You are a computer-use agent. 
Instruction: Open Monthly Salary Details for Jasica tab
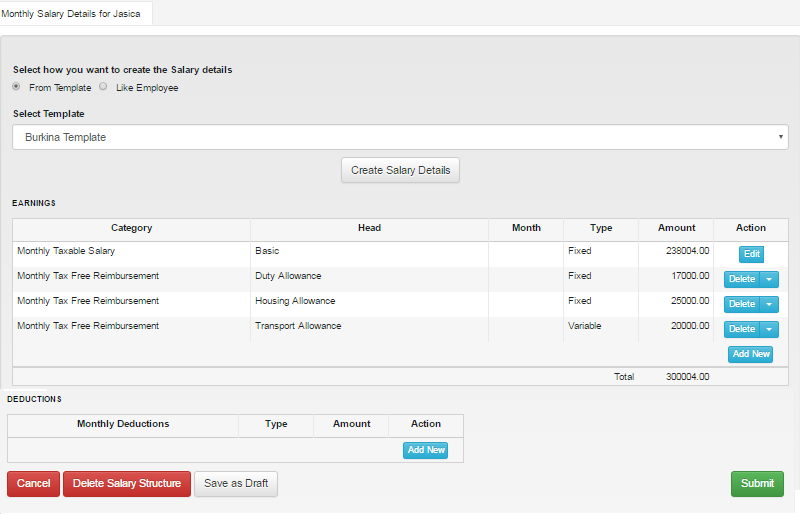(71, 14)
